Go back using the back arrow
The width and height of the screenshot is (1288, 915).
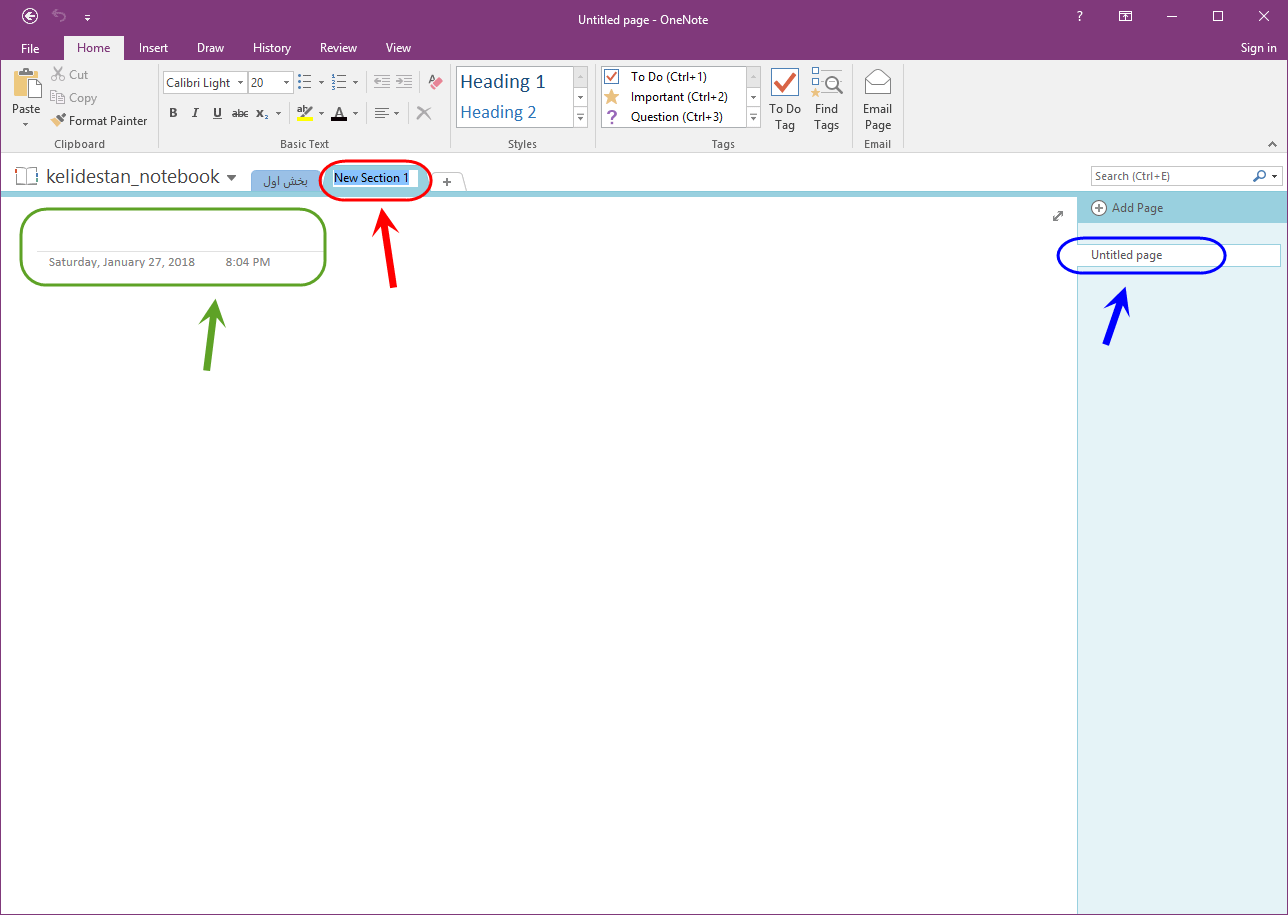[x=30, y=16]
